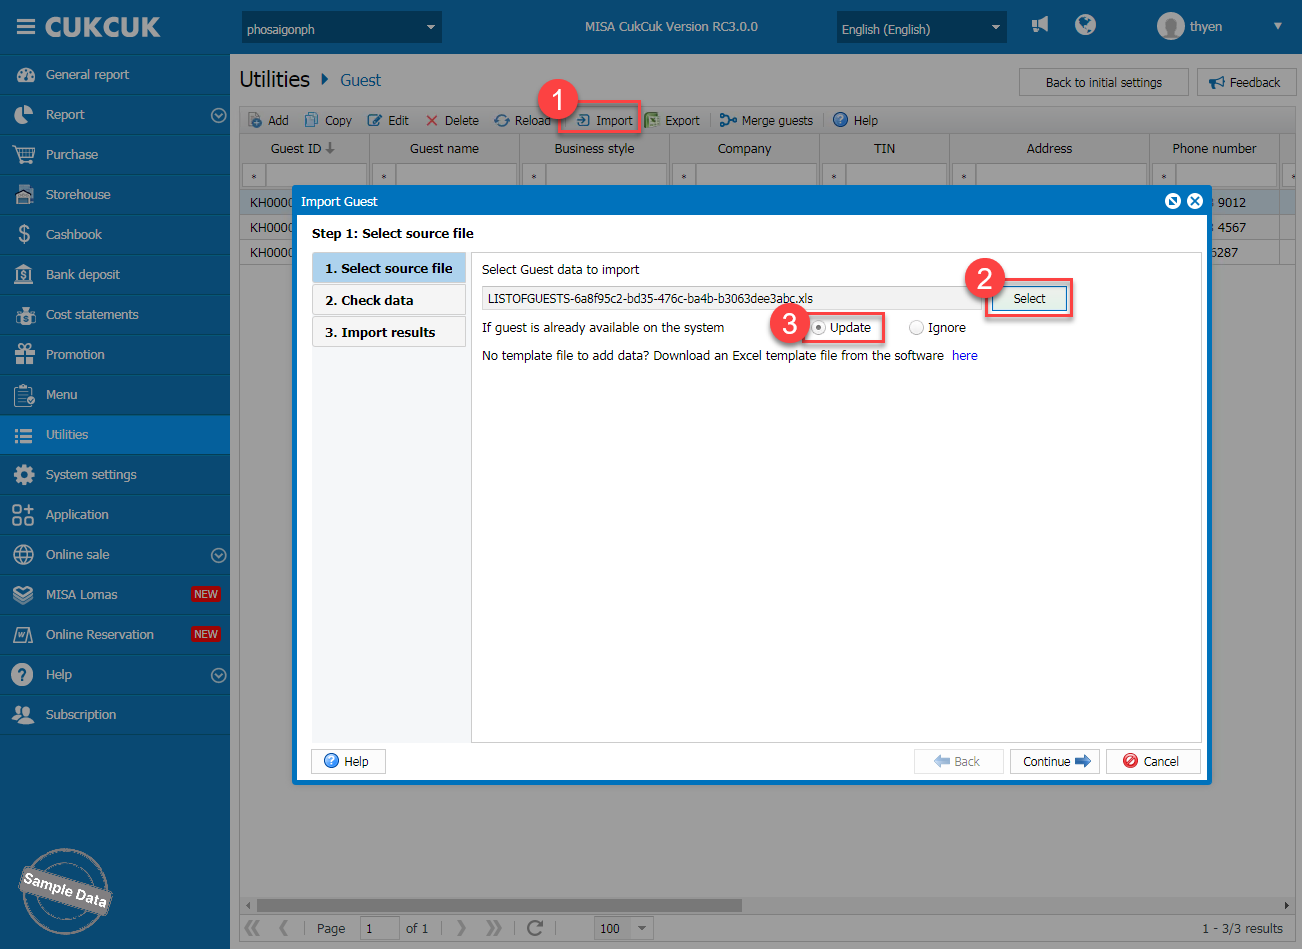Open the Application section
Viewport: 1302px width, 949px height.
115,515
